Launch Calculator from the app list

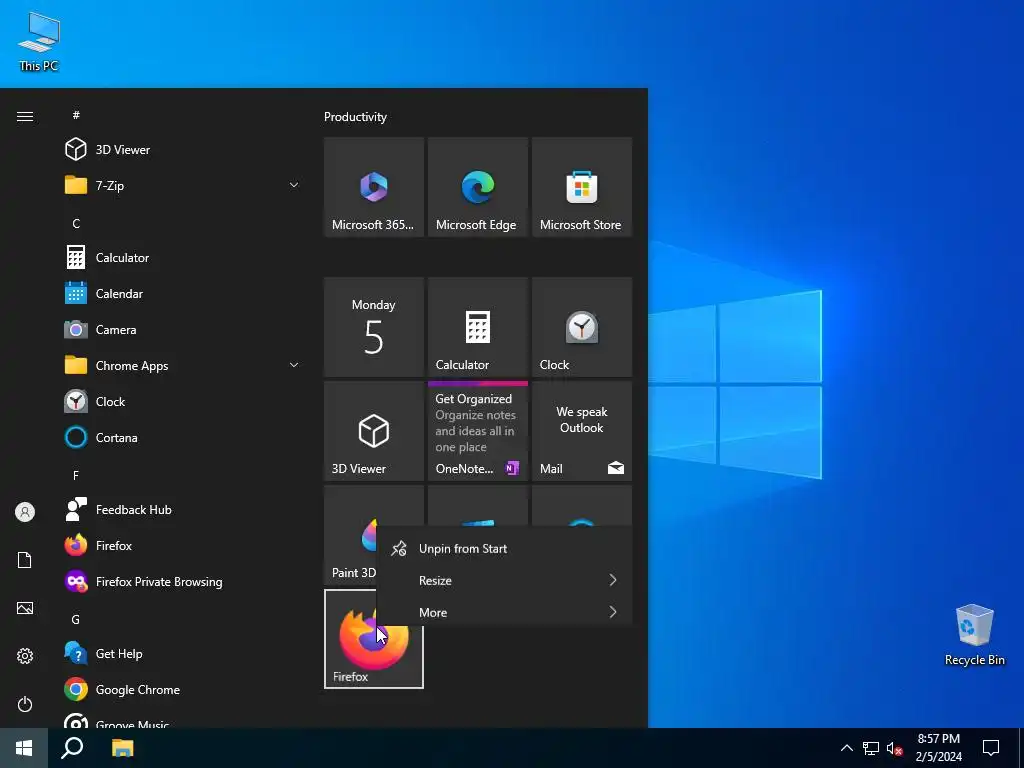coord(182,257)
